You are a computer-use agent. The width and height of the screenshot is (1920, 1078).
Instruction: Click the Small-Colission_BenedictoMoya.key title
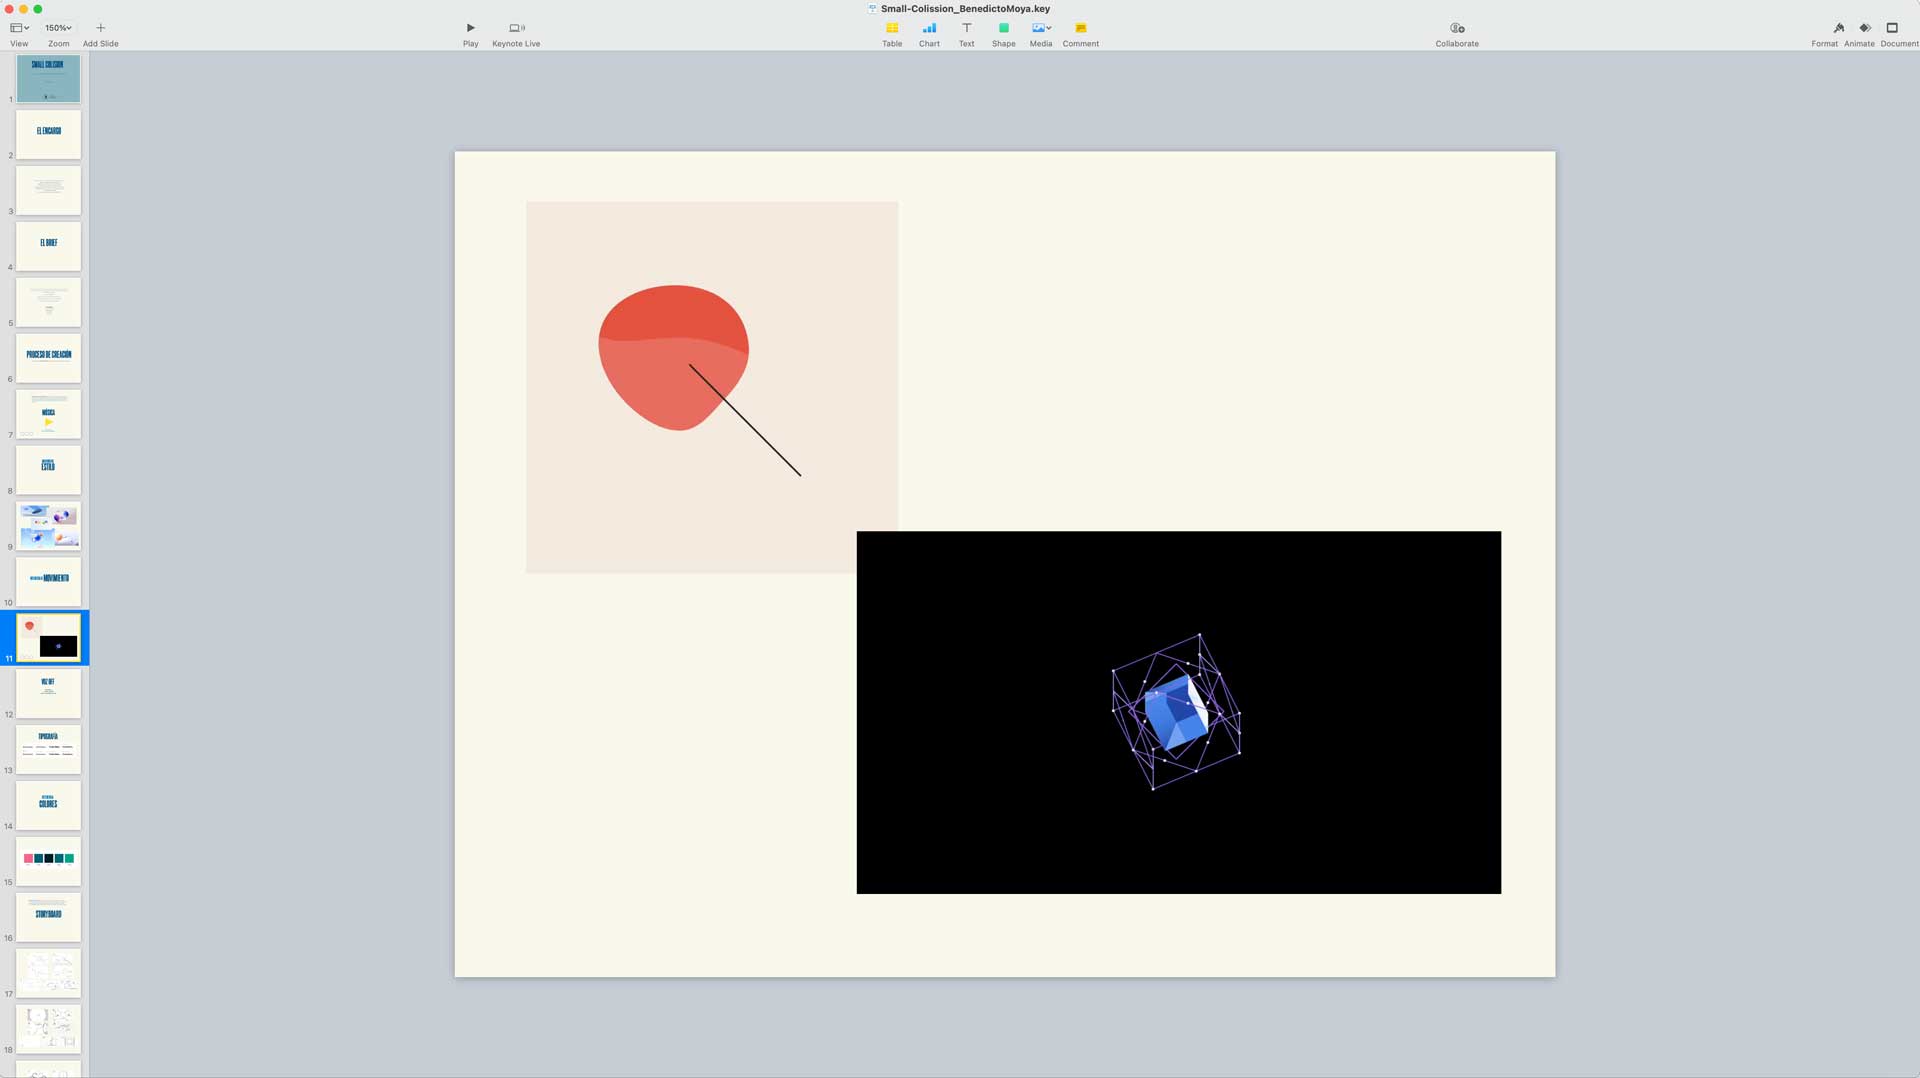(x=965, y=9)
